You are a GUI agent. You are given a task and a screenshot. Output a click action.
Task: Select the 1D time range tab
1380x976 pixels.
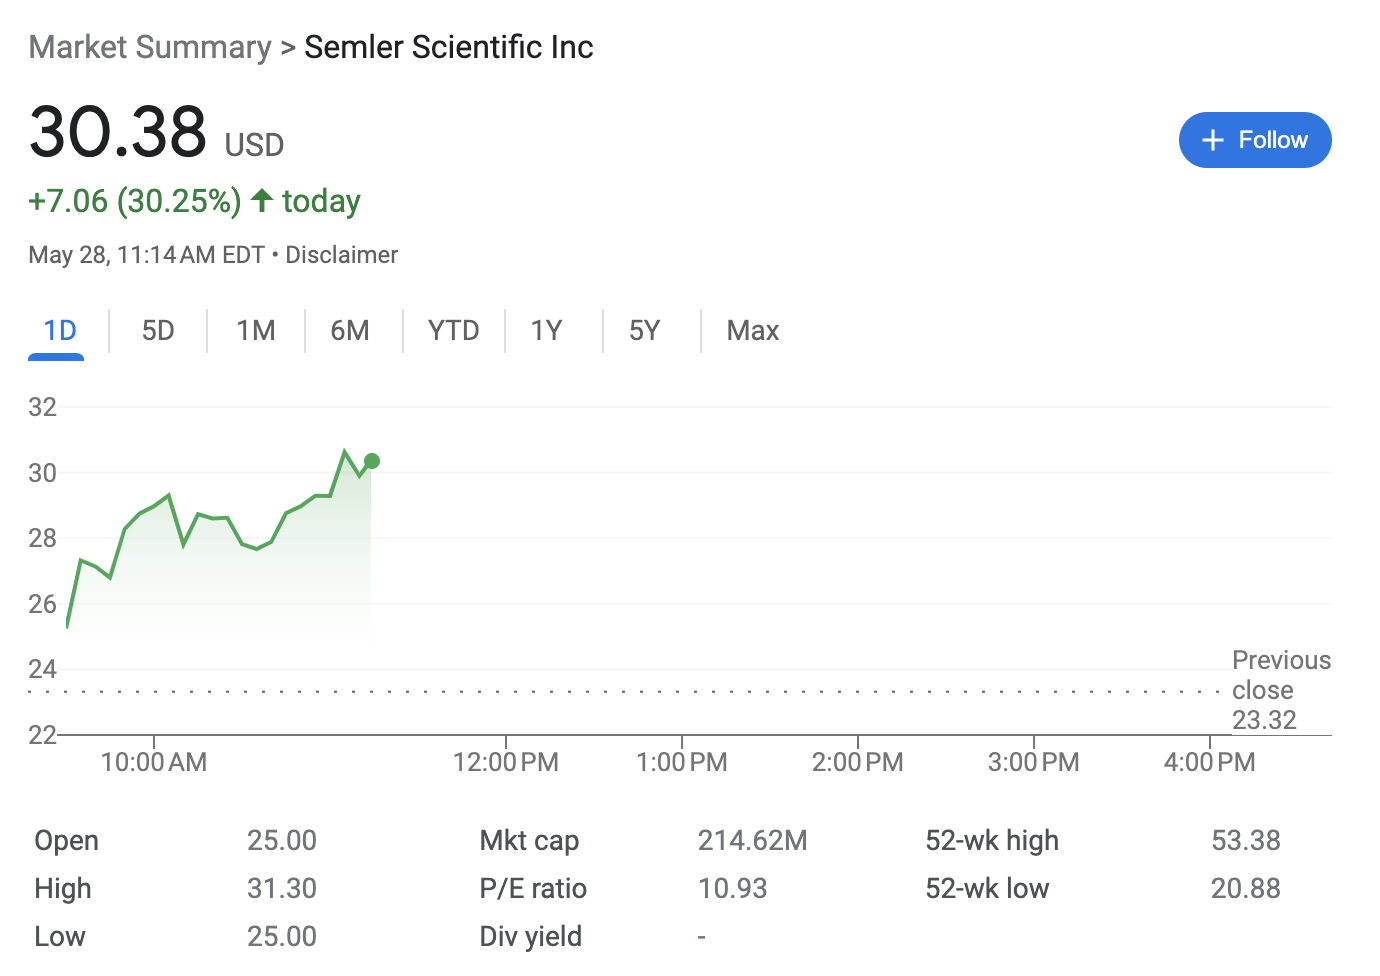59,331
